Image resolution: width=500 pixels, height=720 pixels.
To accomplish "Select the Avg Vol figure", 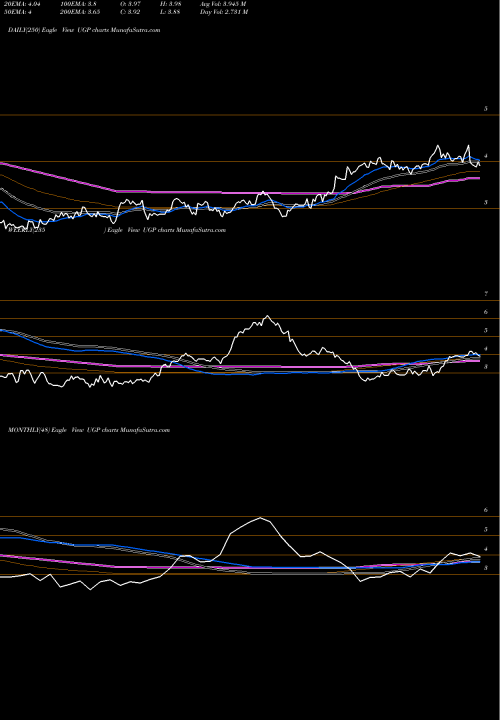I will pos(224,4).
